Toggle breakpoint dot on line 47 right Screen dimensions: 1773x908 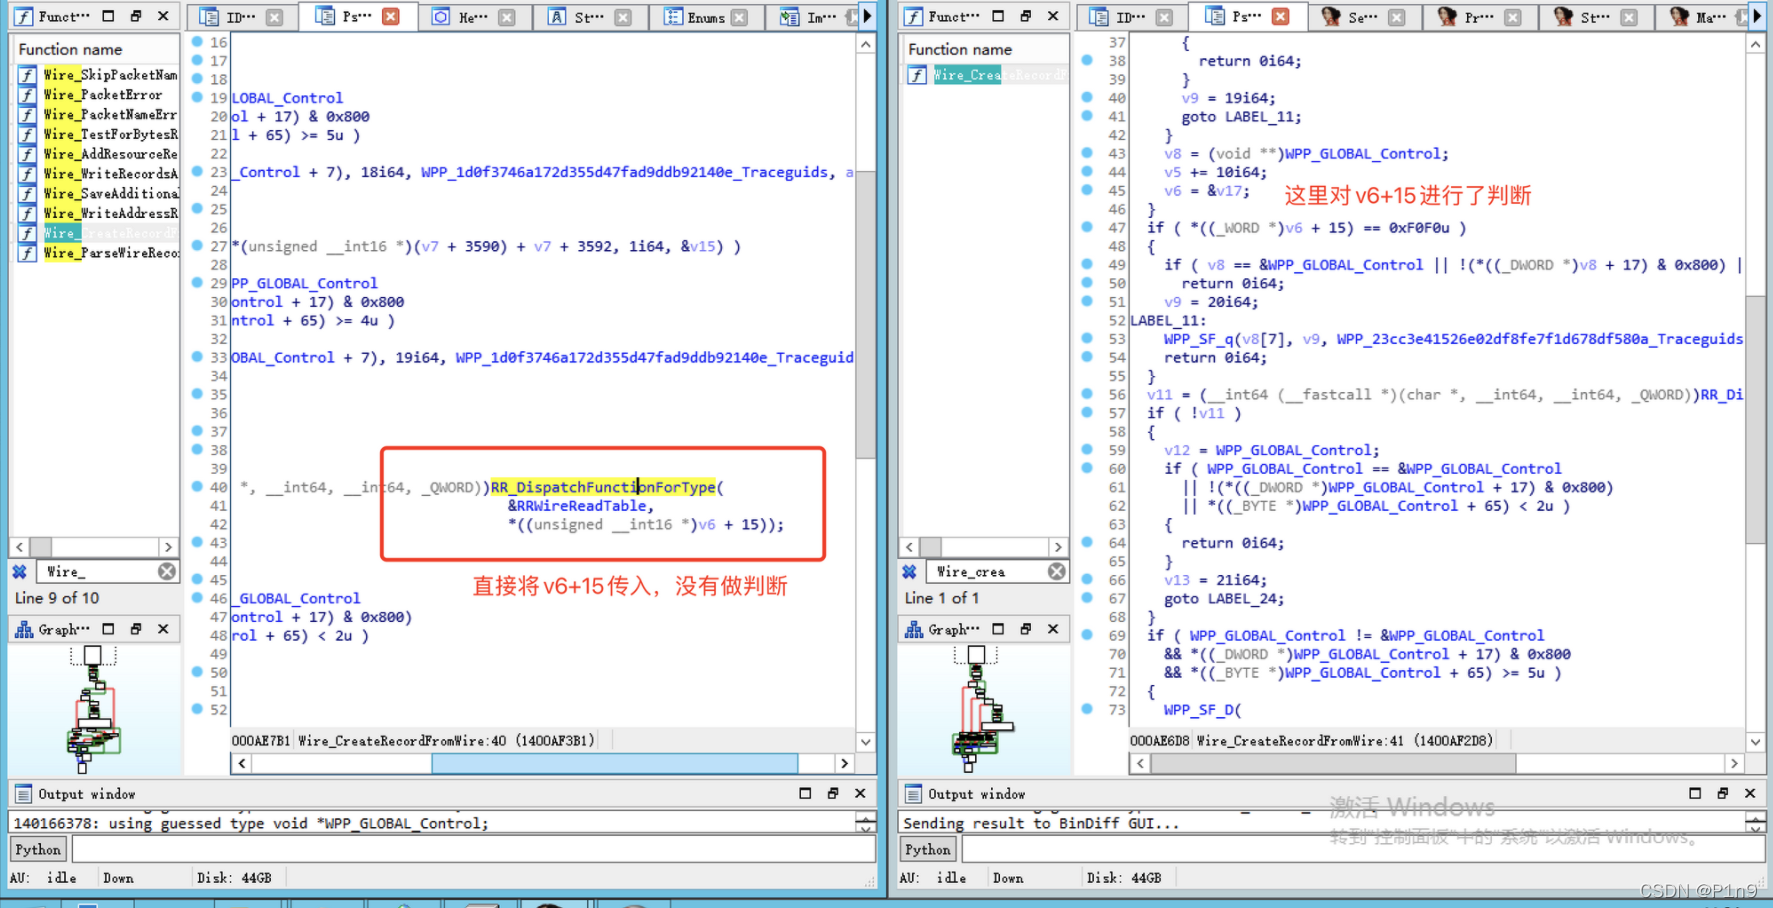[x=1087, y=227]
